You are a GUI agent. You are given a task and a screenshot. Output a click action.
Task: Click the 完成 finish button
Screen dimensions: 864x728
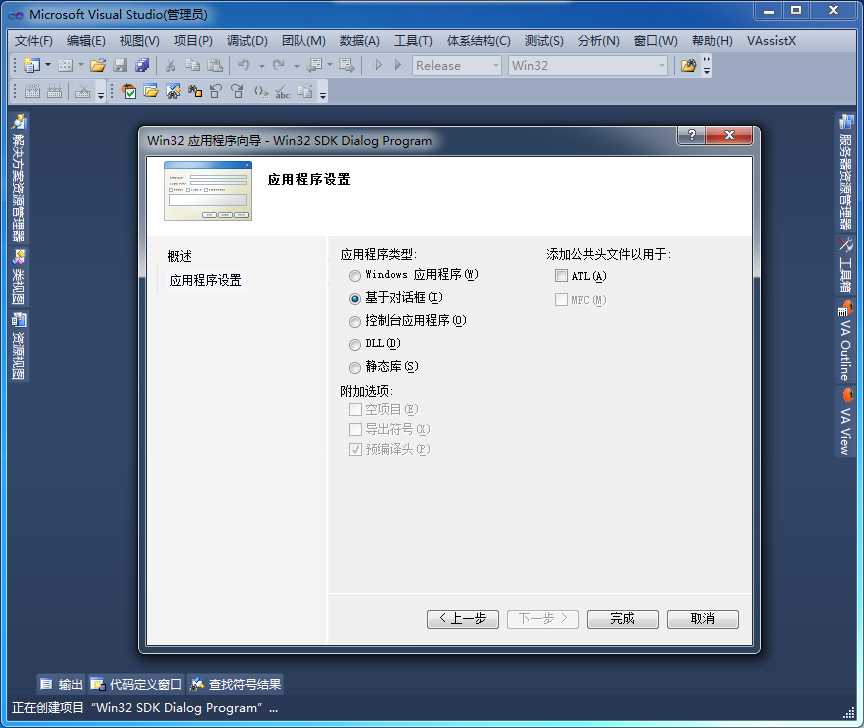tap(623, 619)
